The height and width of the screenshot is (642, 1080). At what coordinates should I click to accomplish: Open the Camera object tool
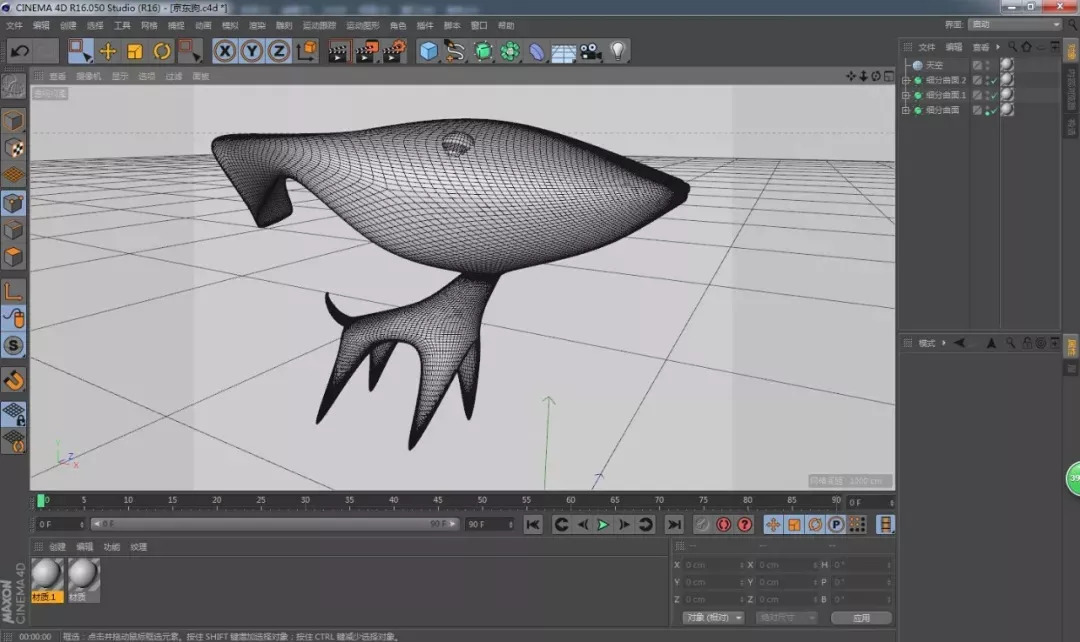[x=591, y=51]
